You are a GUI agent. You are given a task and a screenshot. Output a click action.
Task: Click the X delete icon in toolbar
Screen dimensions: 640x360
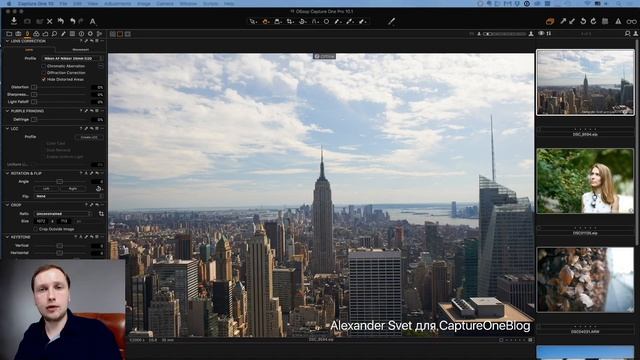(x=50, y=21)
